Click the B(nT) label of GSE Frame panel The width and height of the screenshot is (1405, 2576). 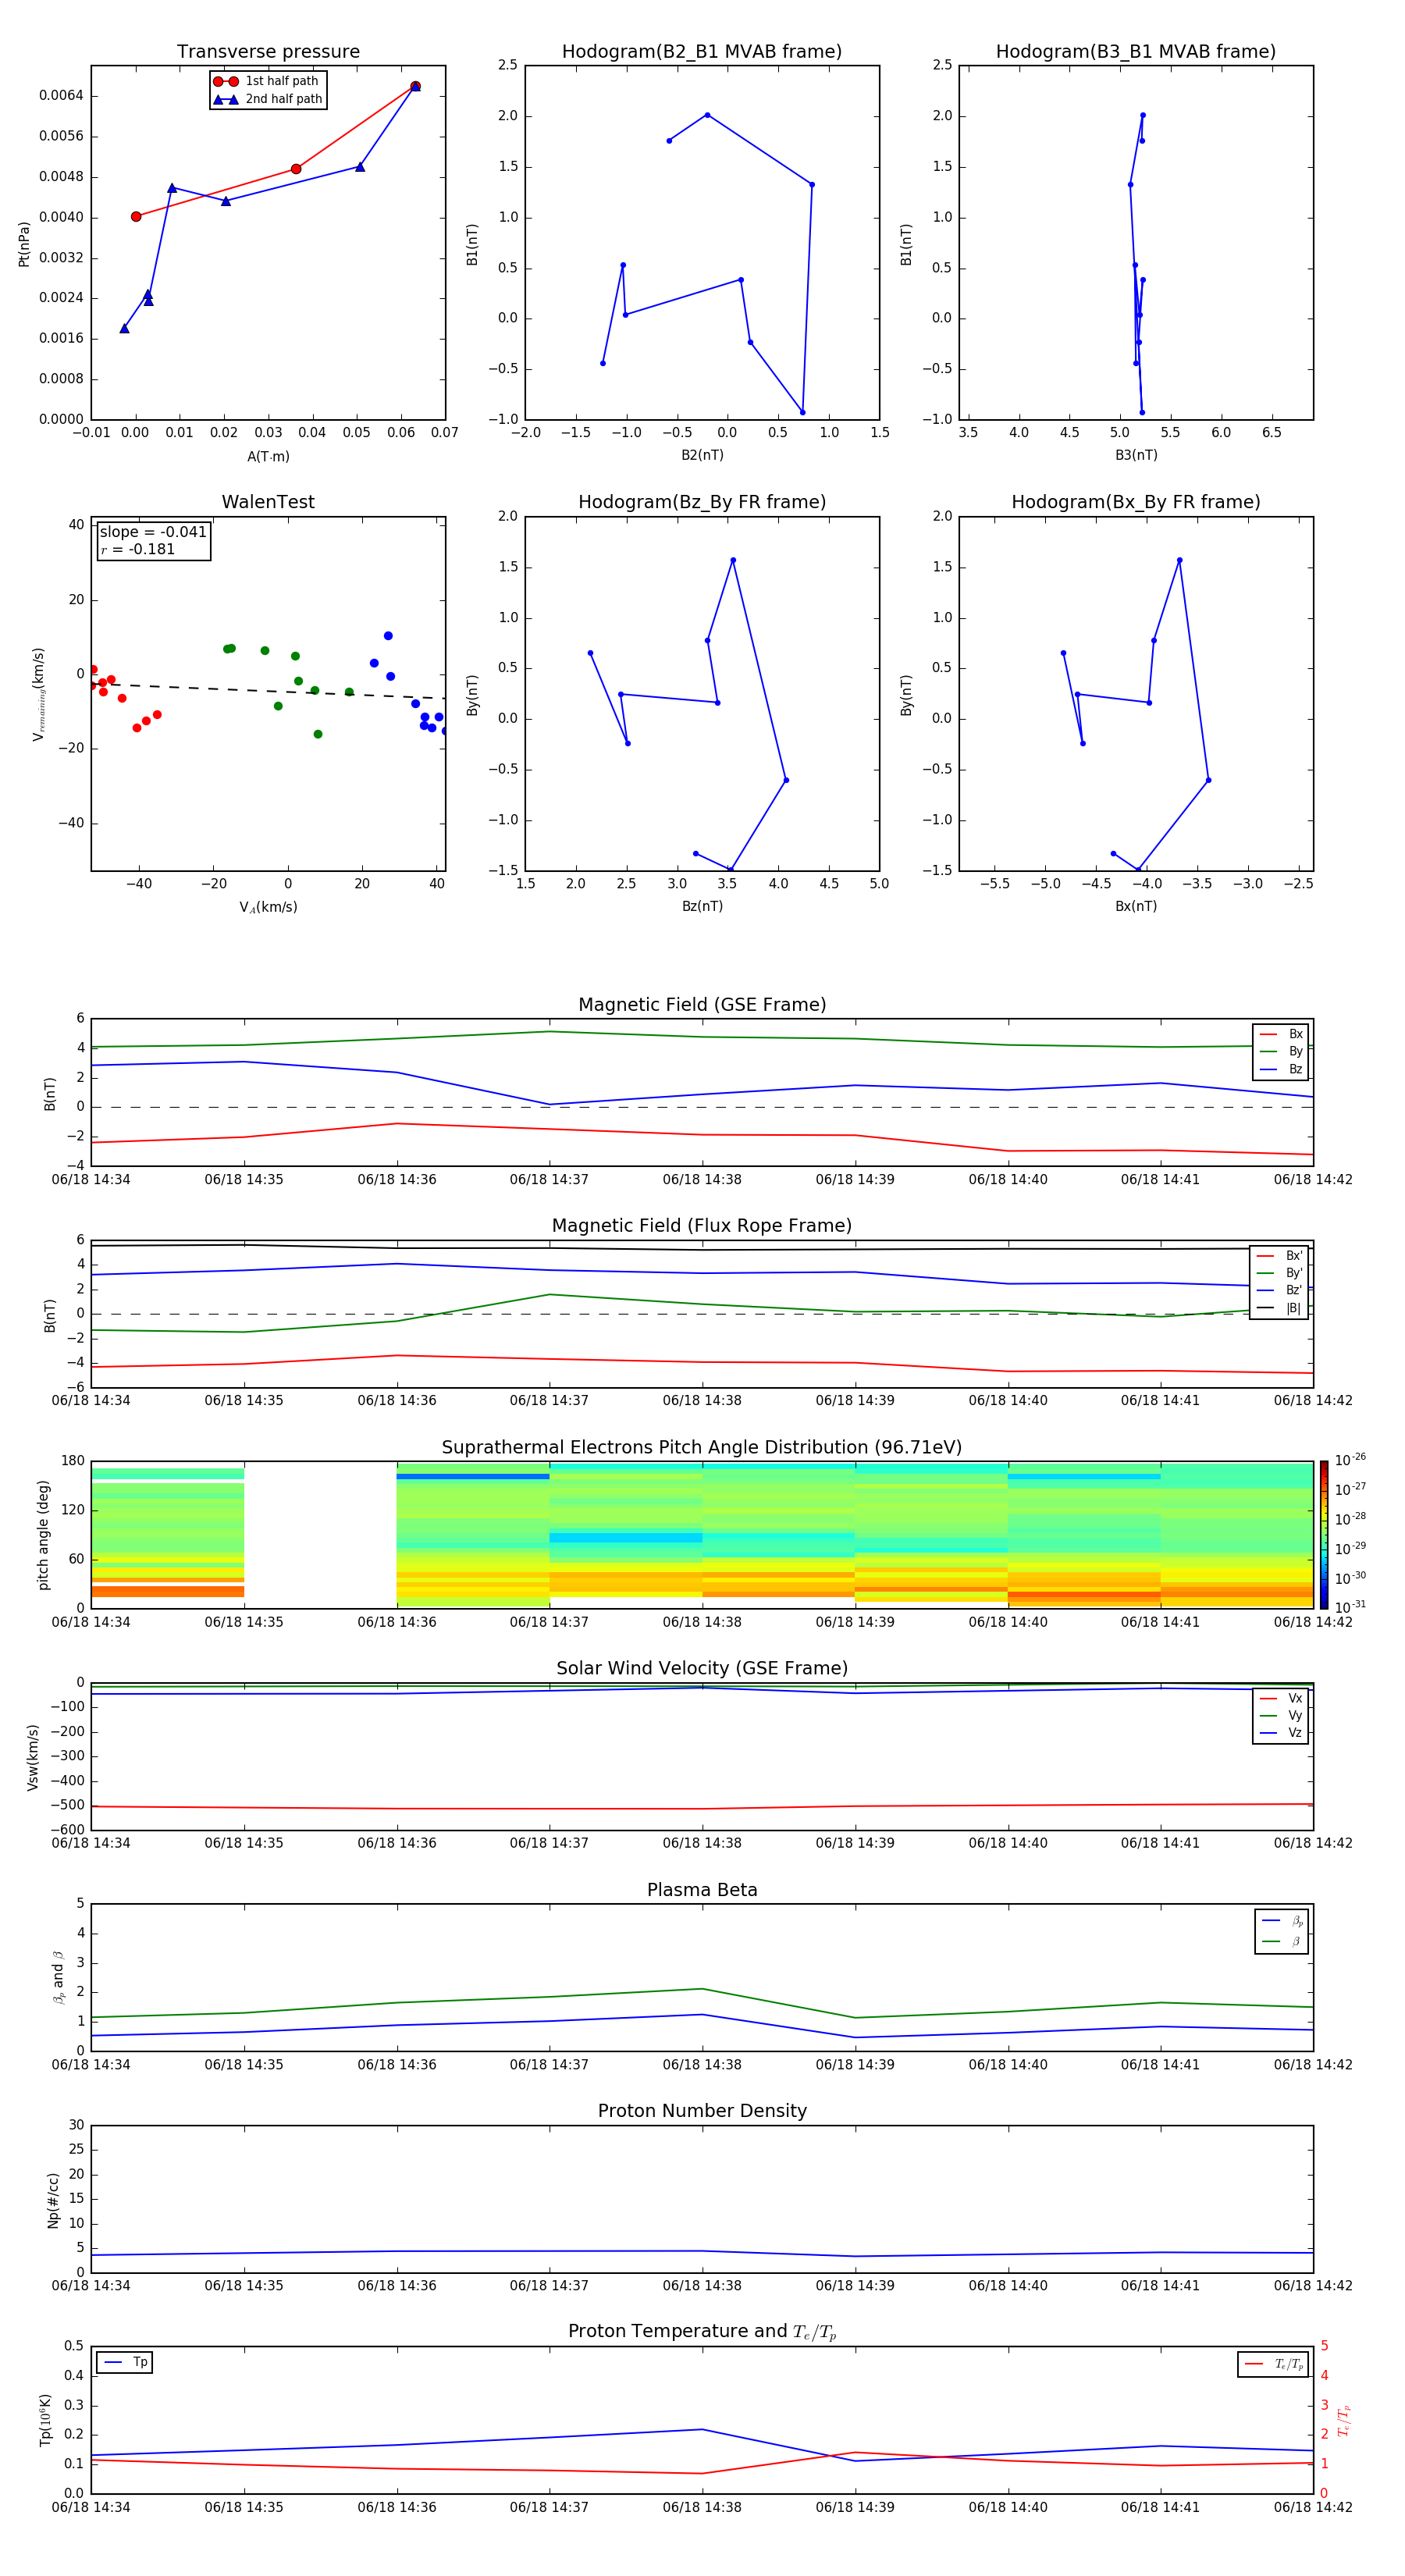(50, 1094)
